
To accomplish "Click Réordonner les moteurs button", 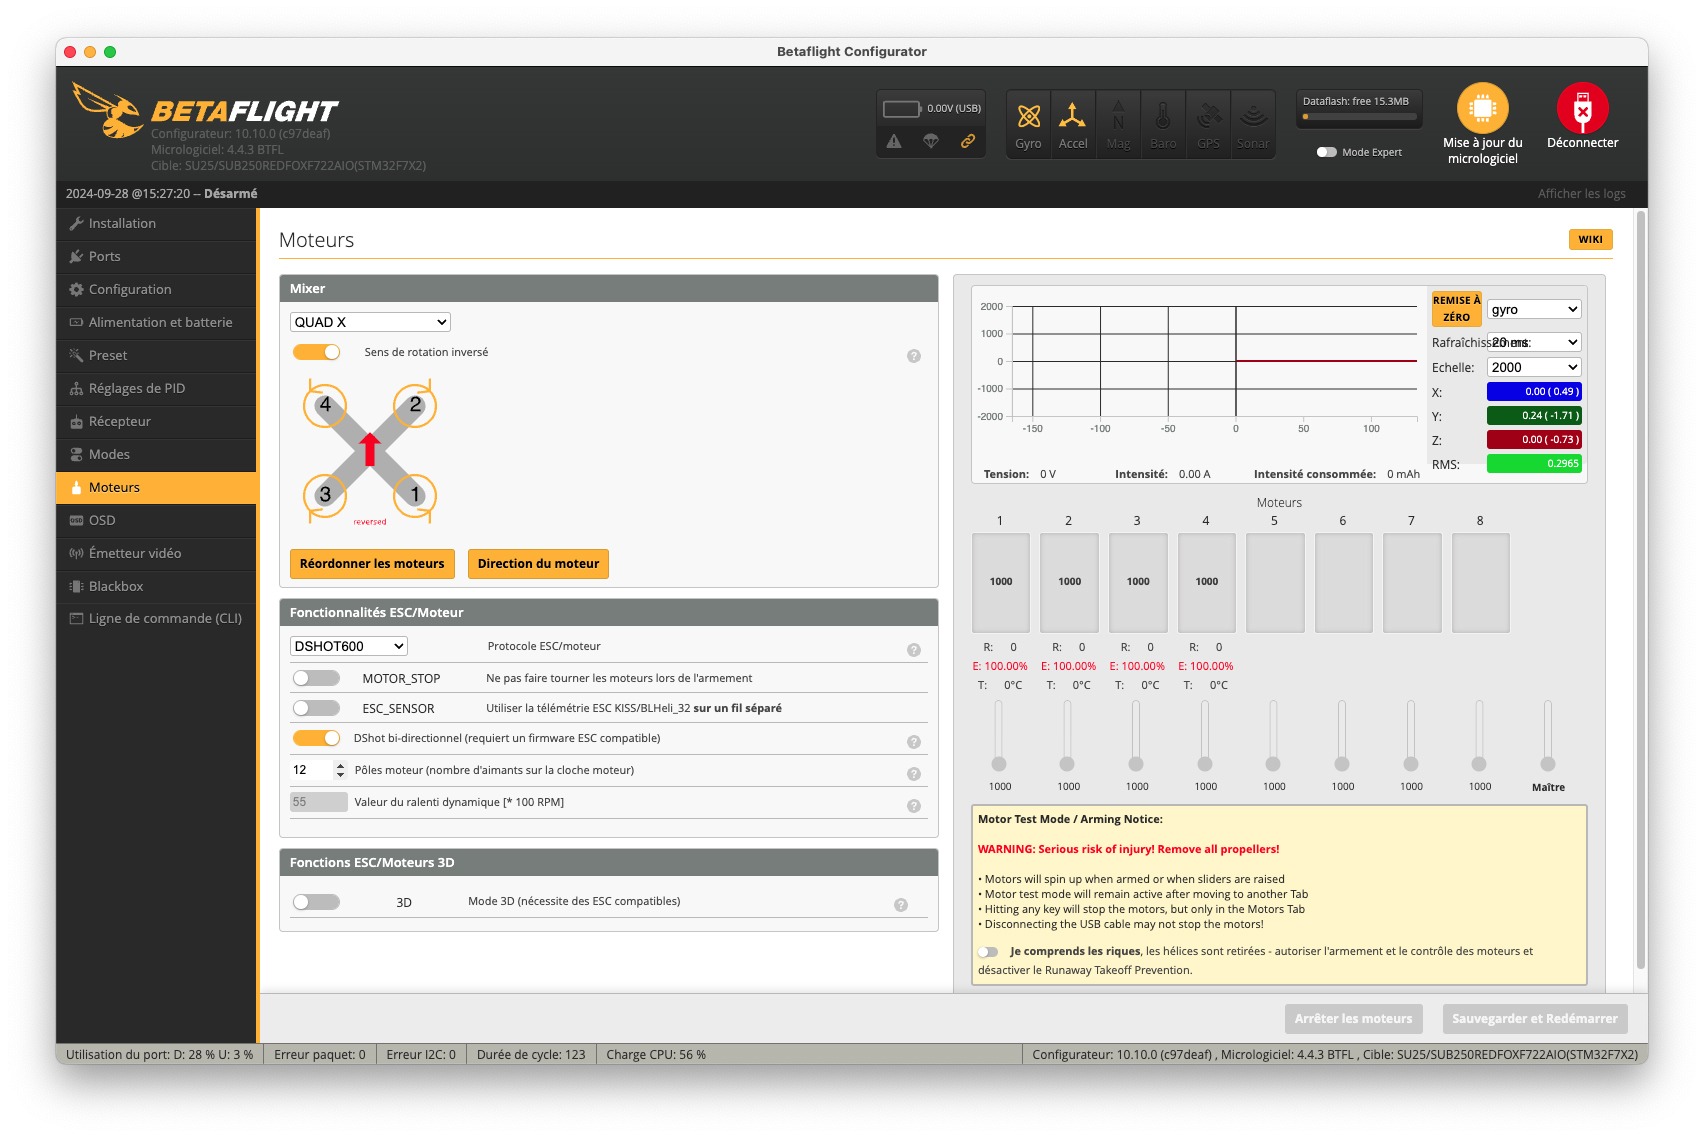I will click(x=372, y=564).
